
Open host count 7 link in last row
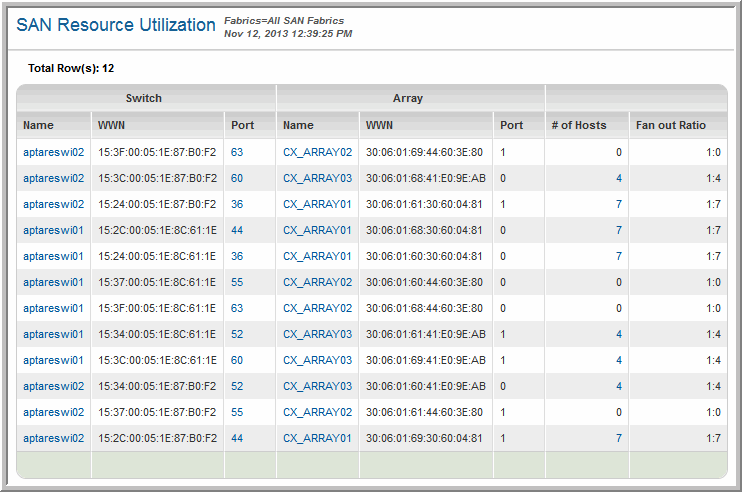tap(619, 438)
